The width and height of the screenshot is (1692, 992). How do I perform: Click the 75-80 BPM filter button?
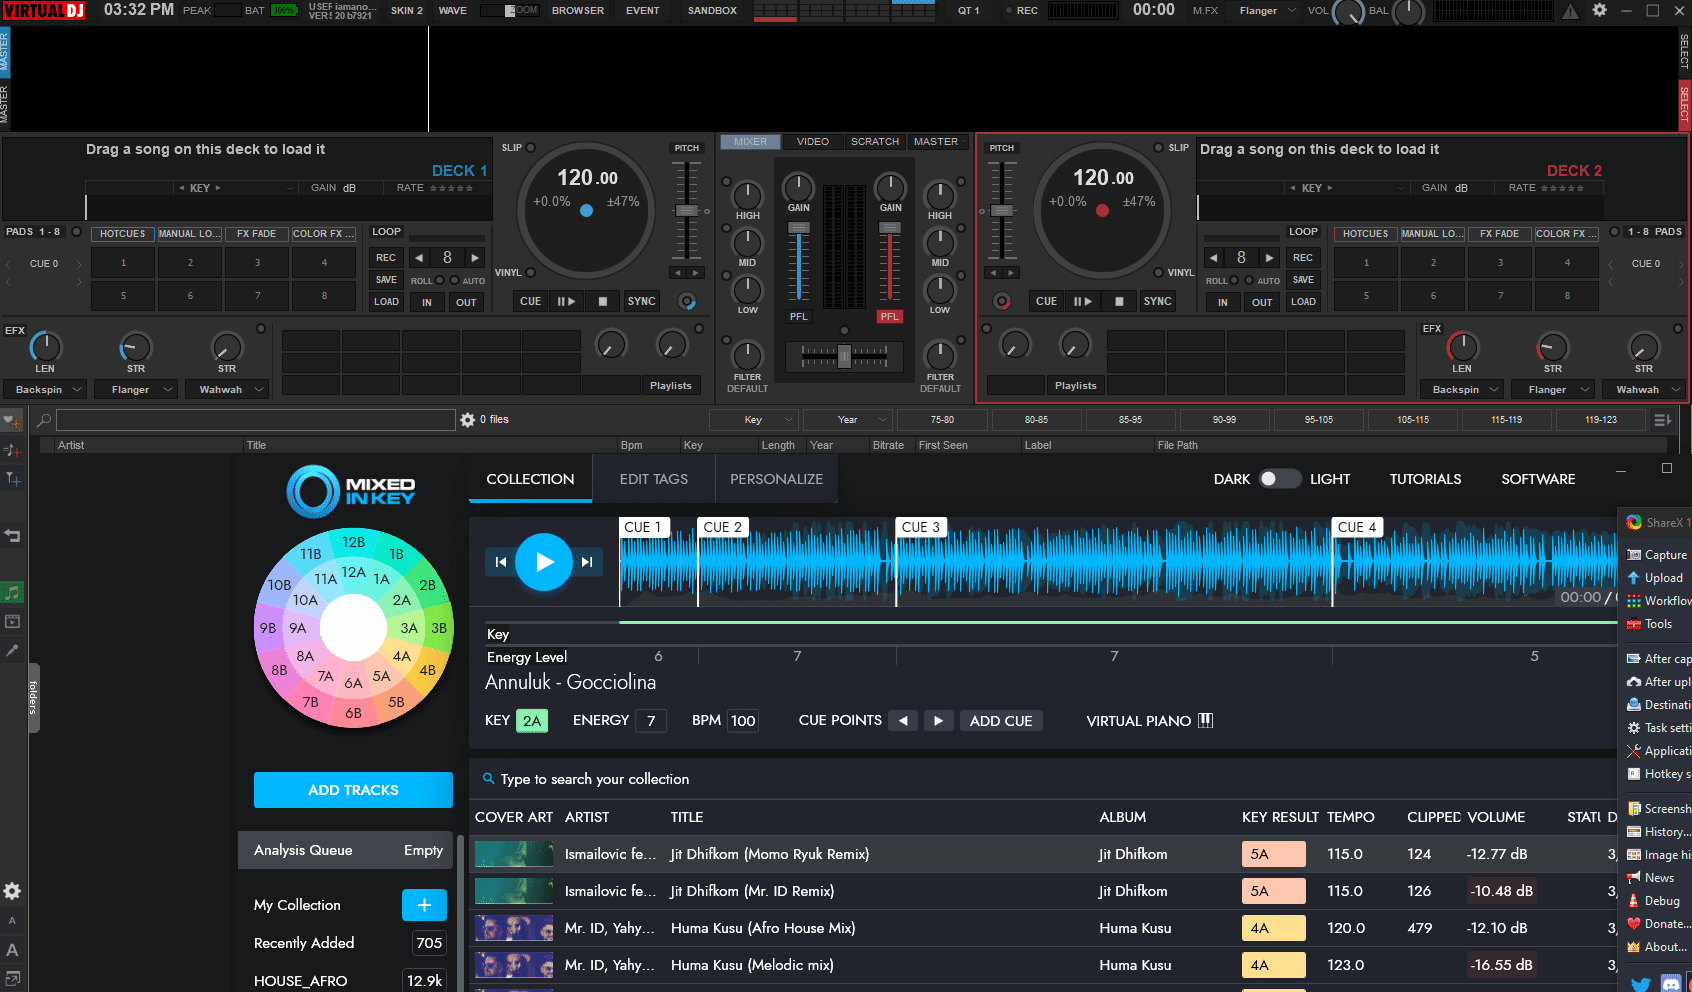coord(942,420)
